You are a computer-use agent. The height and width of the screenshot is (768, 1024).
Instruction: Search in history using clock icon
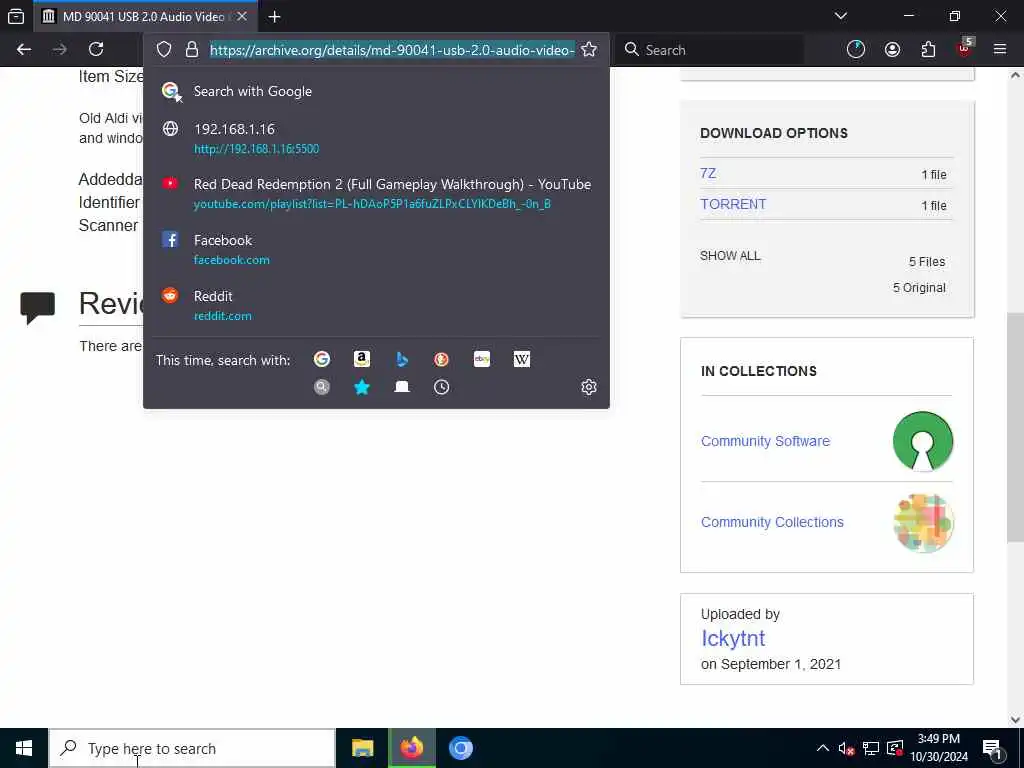point(441,387)
